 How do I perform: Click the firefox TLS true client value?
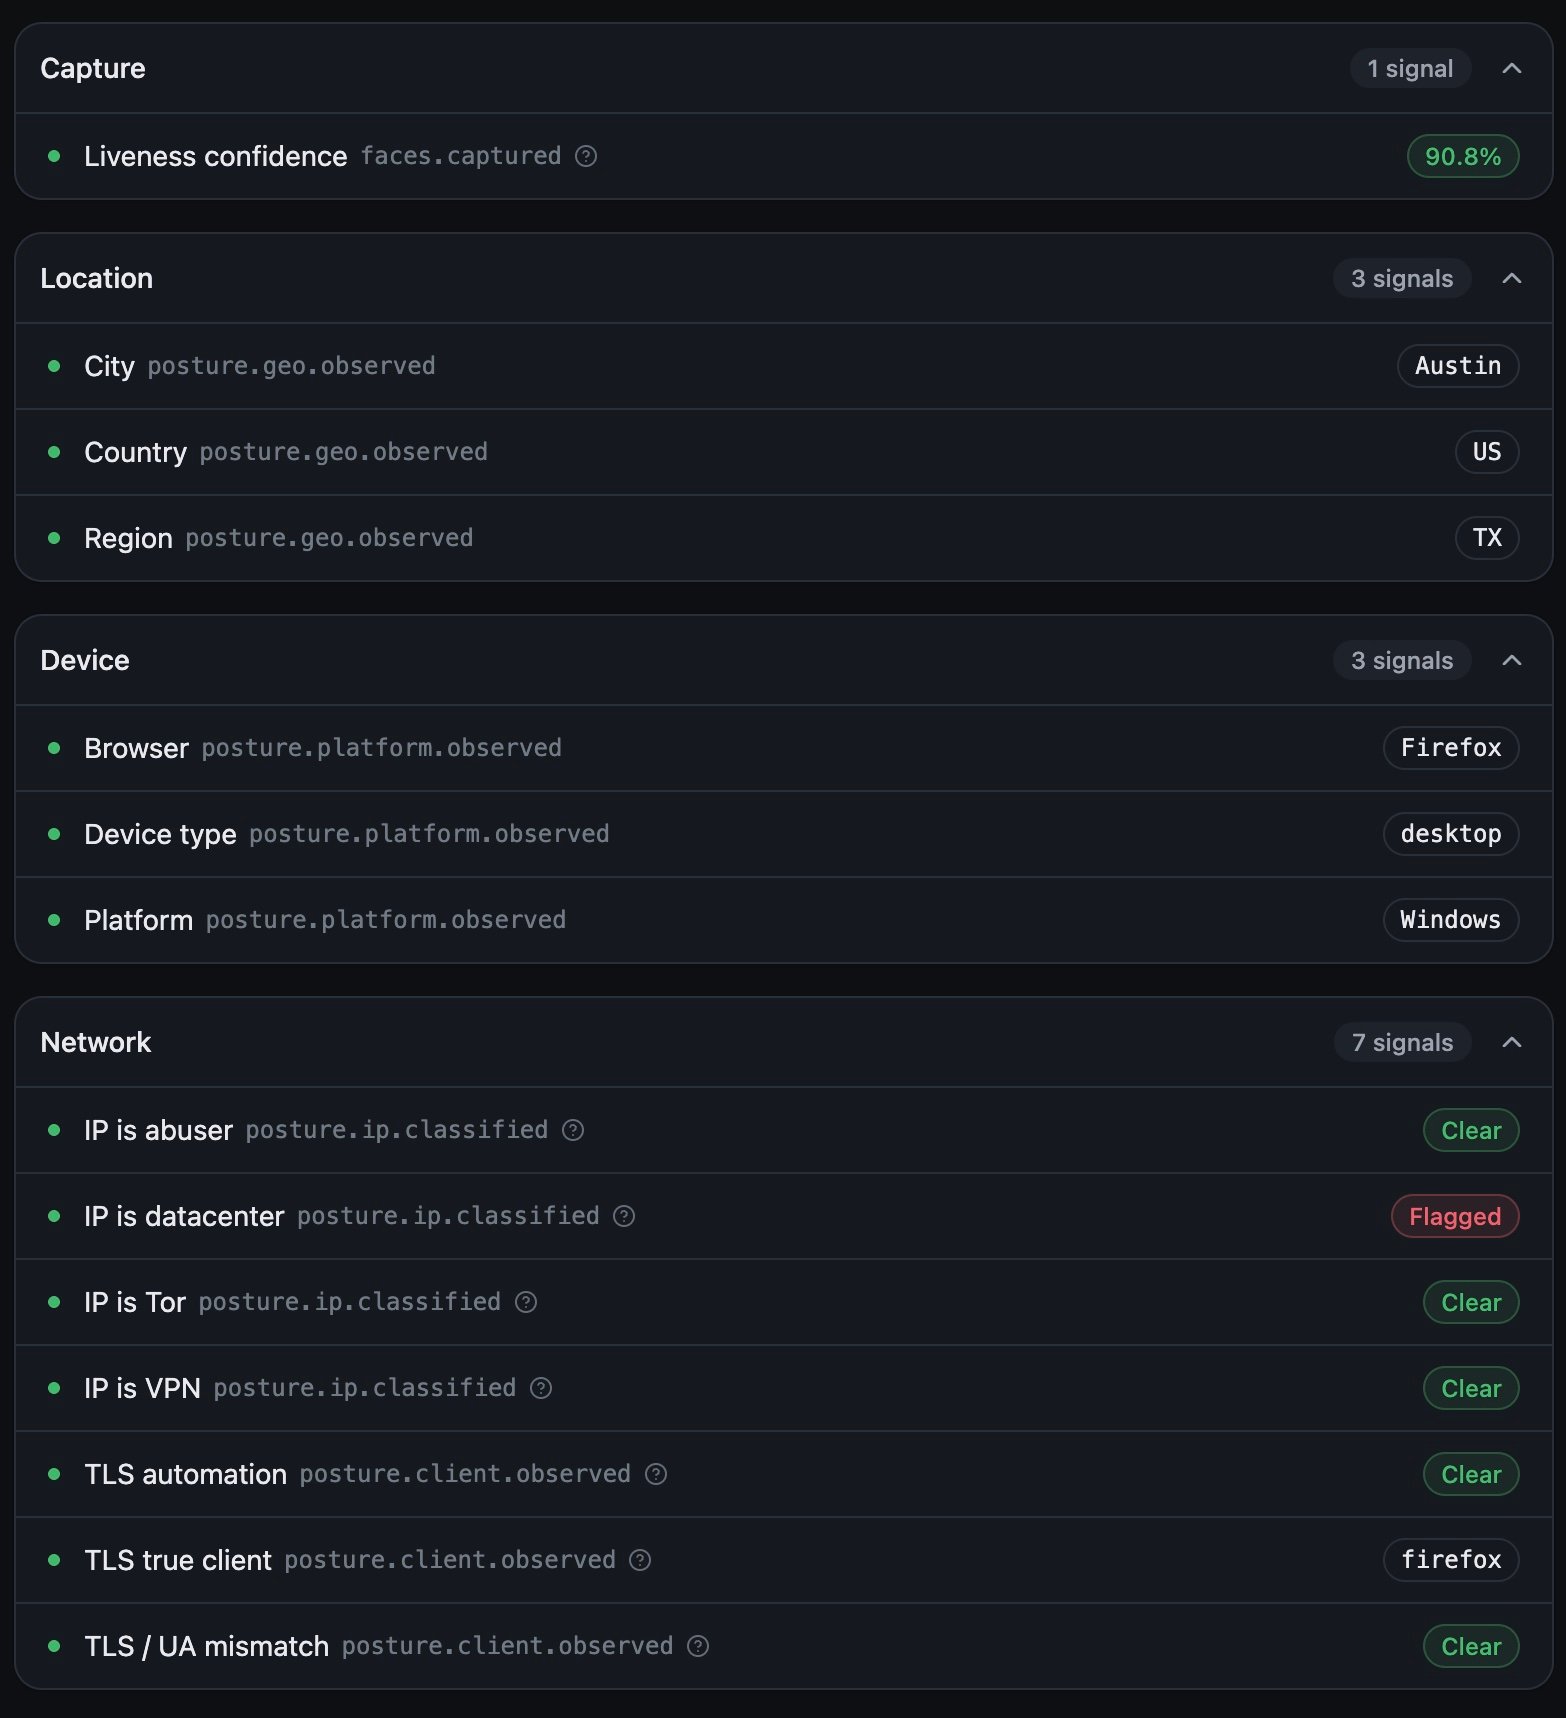(1451, 1560)
